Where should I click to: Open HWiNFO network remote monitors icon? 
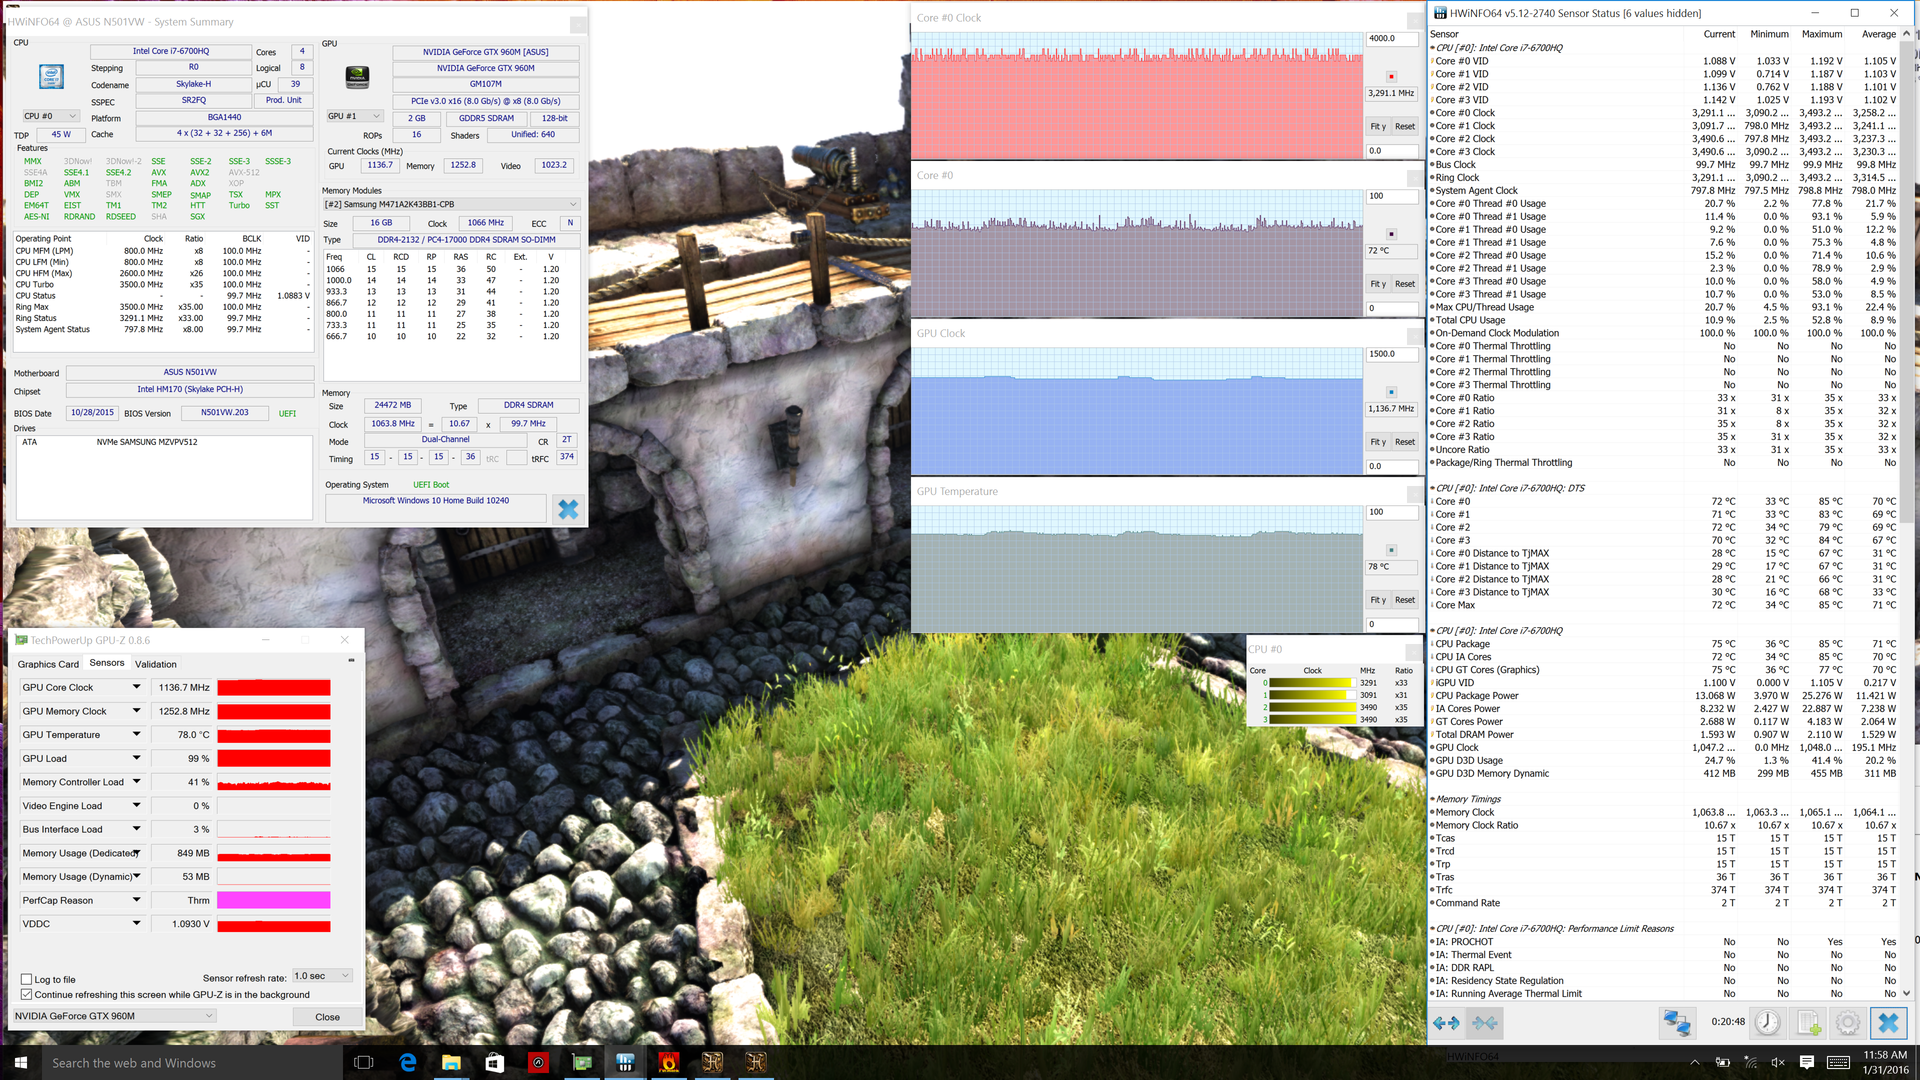pyautogui.click(x=1676, y=1023)
